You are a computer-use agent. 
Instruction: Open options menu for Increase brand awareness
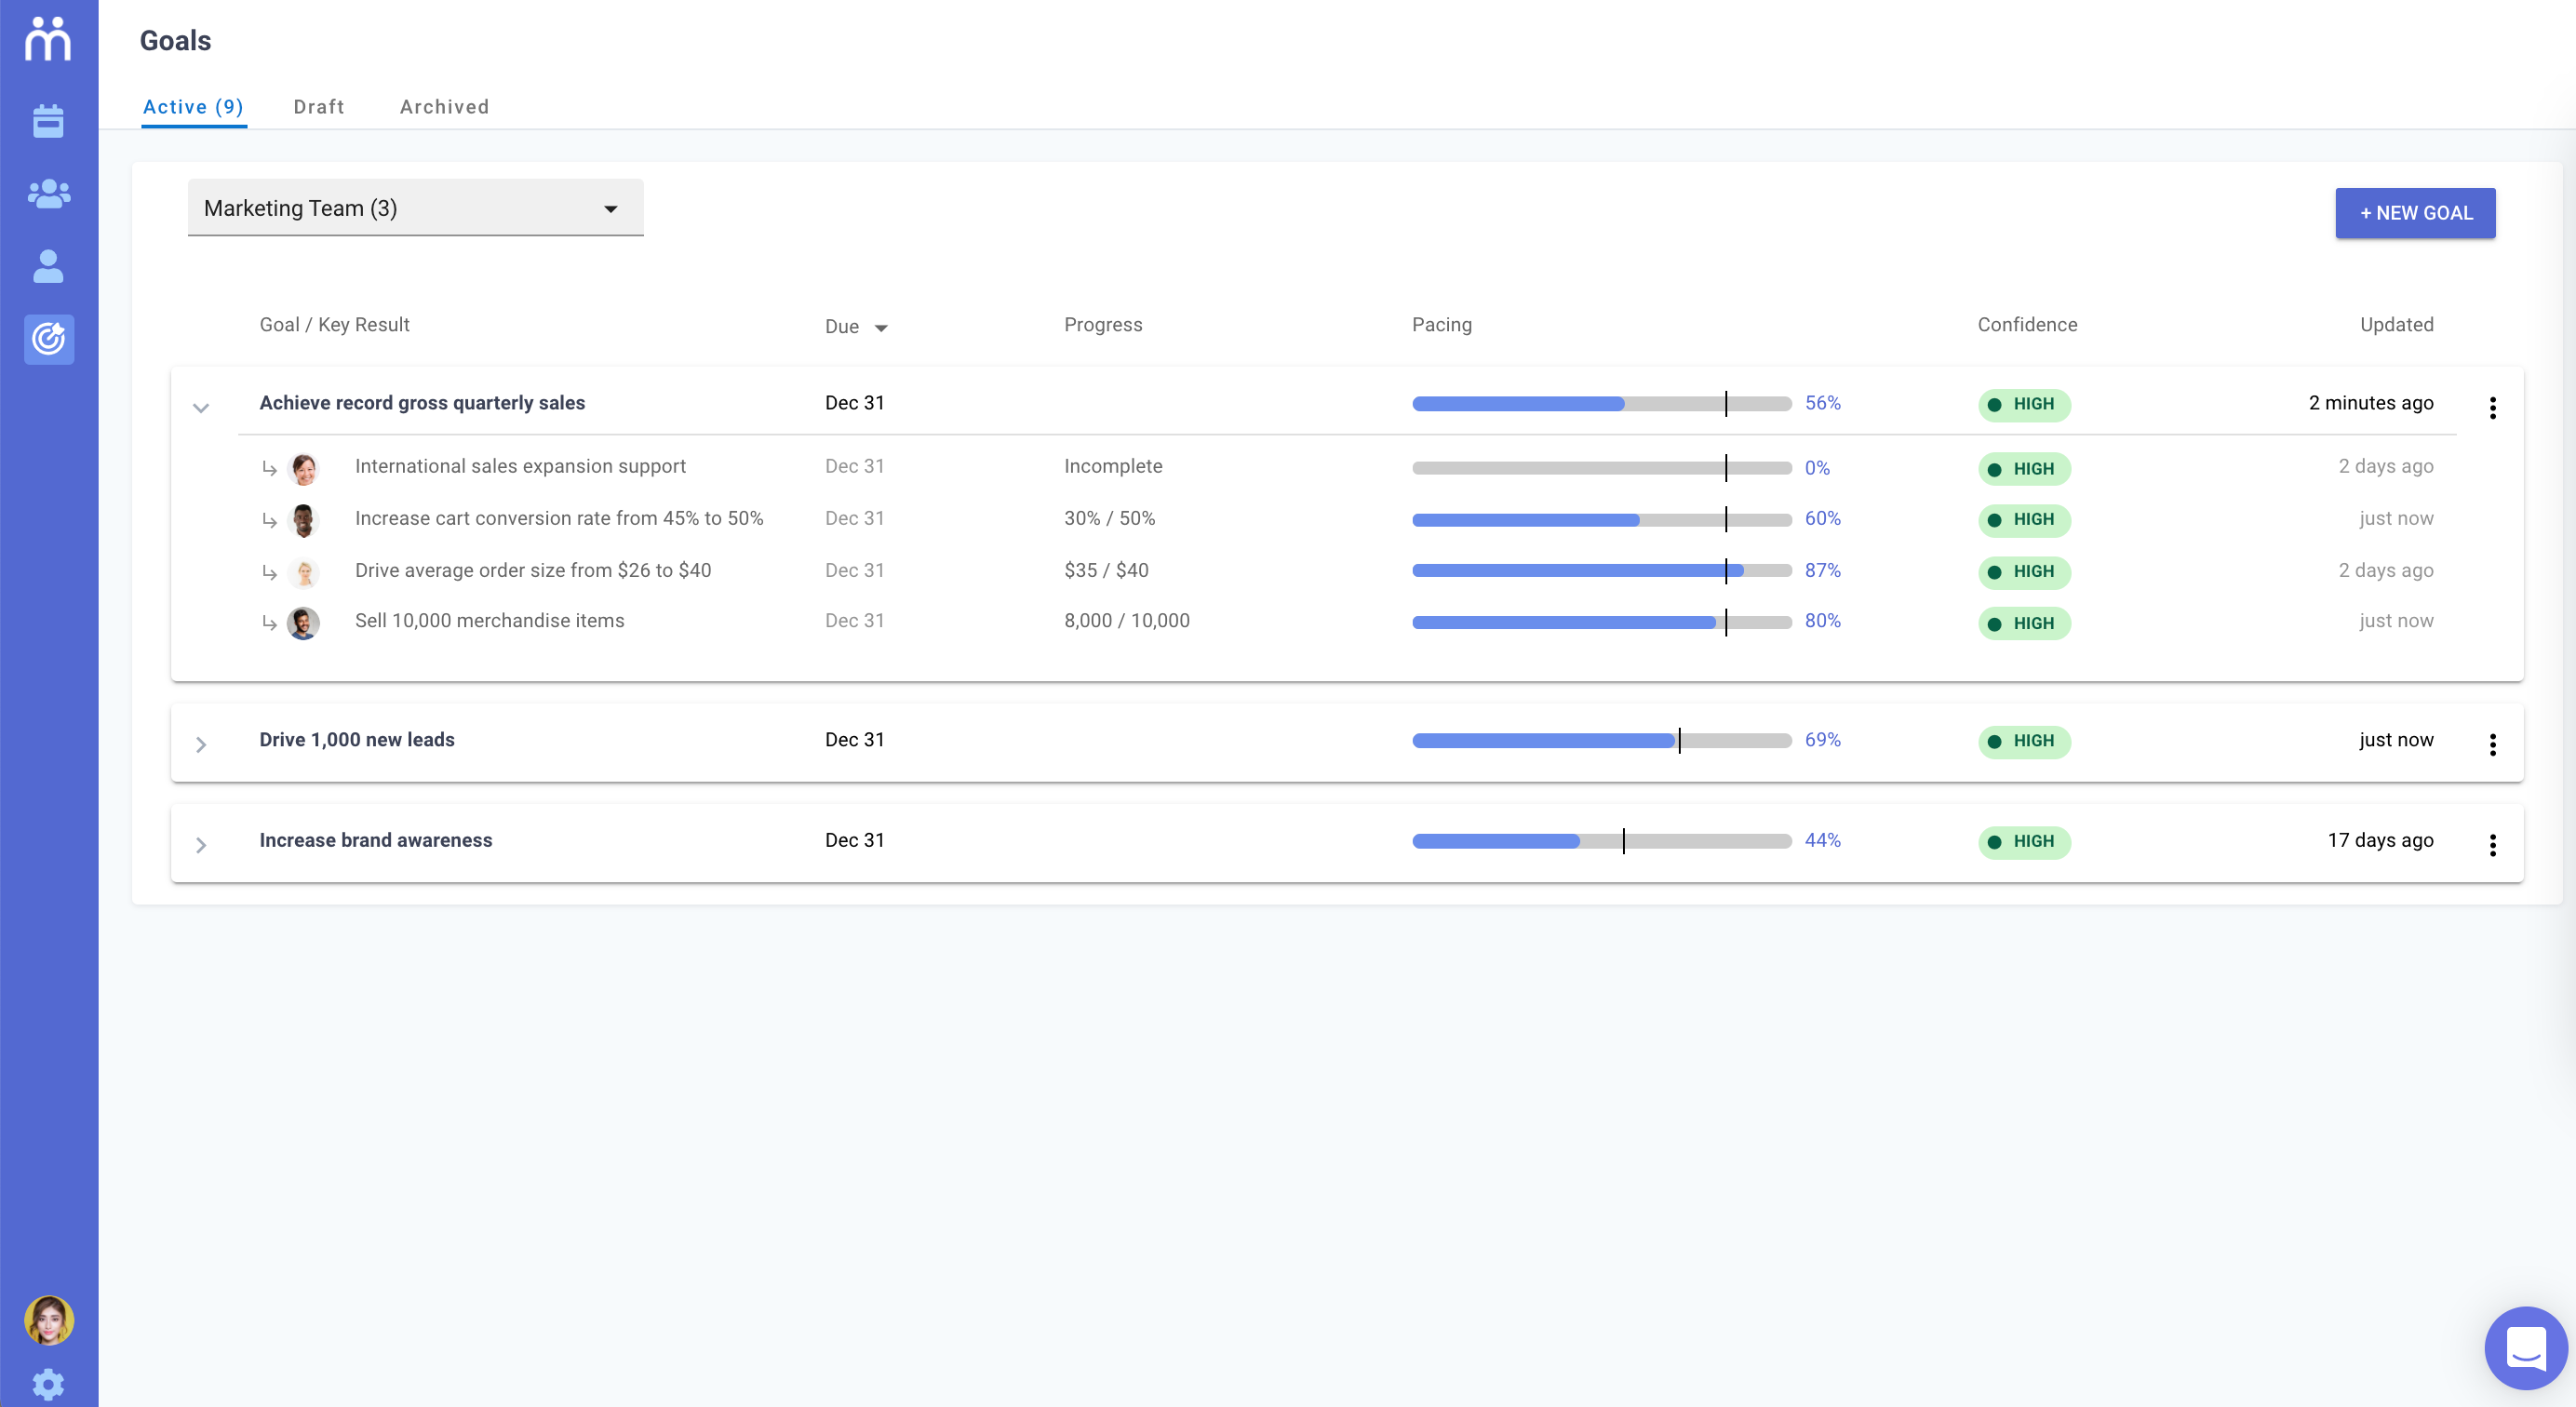click(x=2492, y=845)
